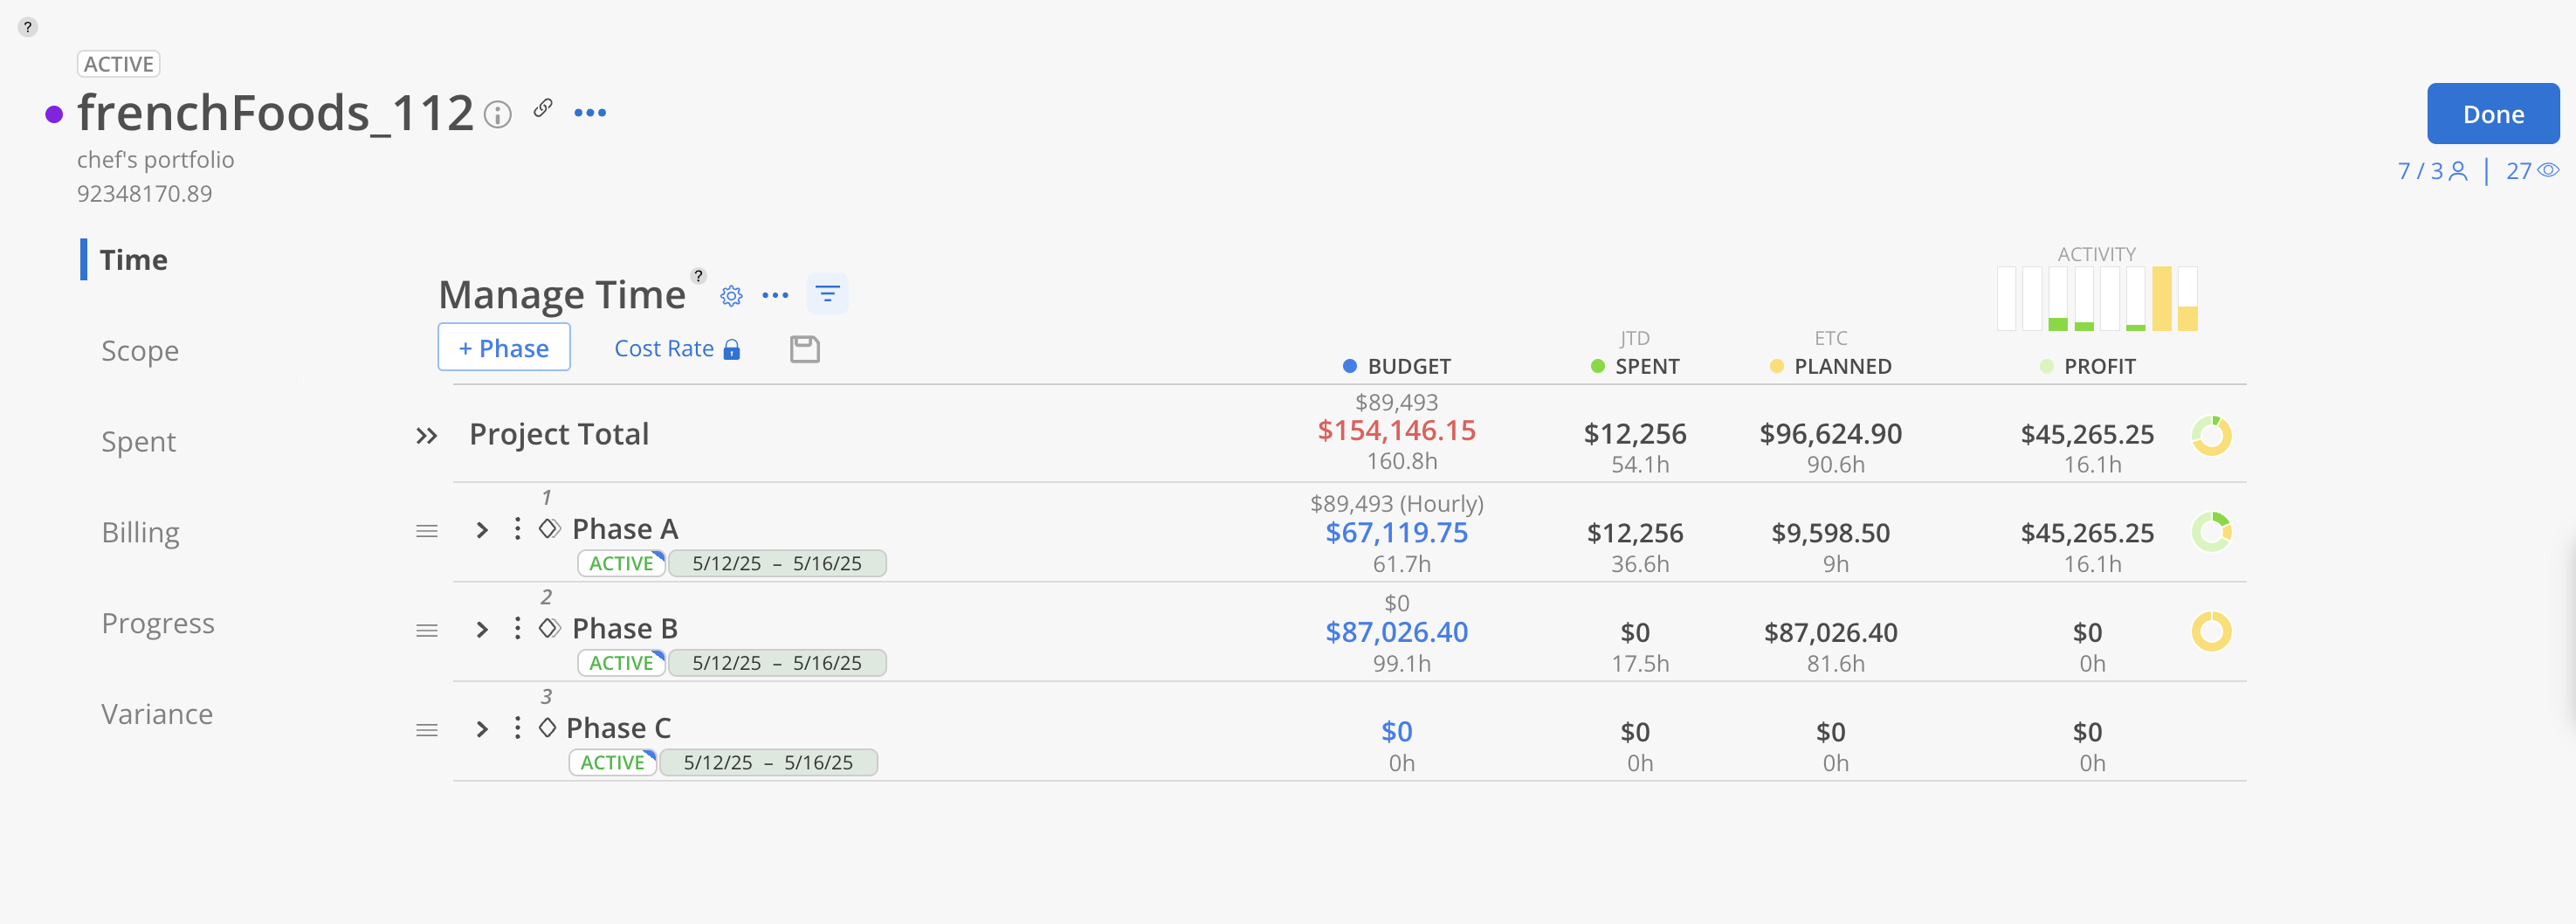The height and width of the screenshot is (924, 2576).
Task: Open the Progress tab
Action: point(158,623)
